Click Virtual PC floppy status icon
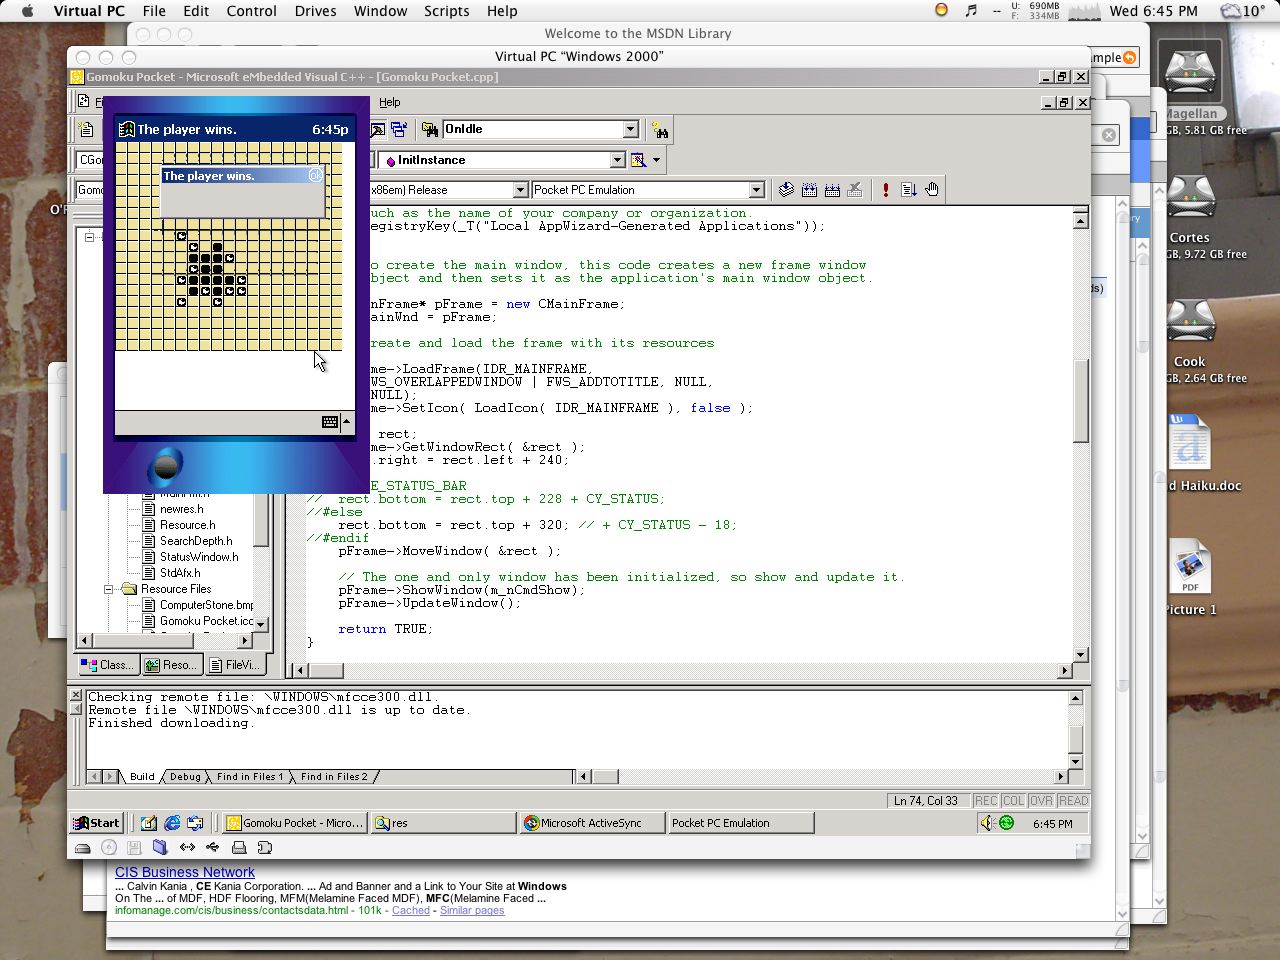Screen dimensions: 1280x960 click(134, 848)
